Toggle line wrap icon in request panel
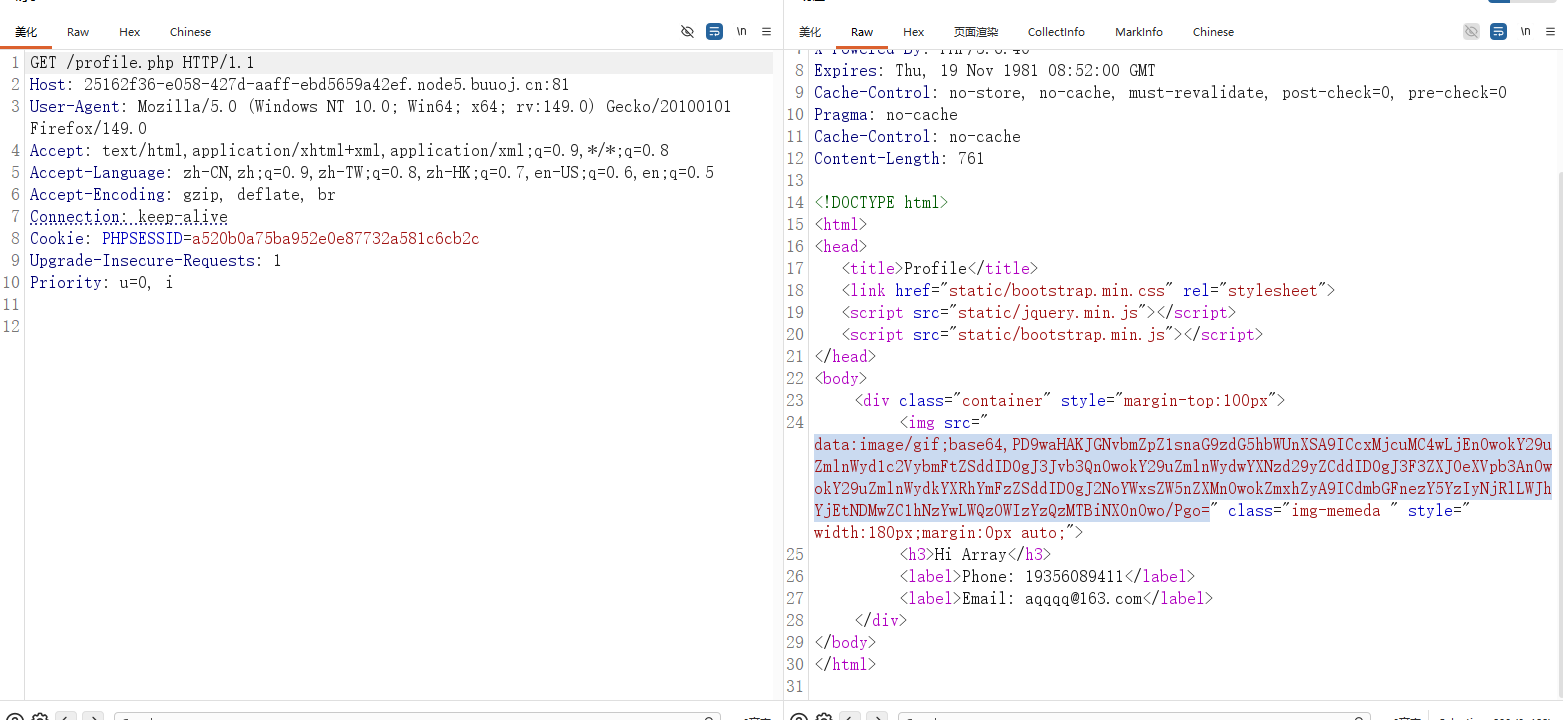Screen dimensions: 1563x720 [714, 32]
